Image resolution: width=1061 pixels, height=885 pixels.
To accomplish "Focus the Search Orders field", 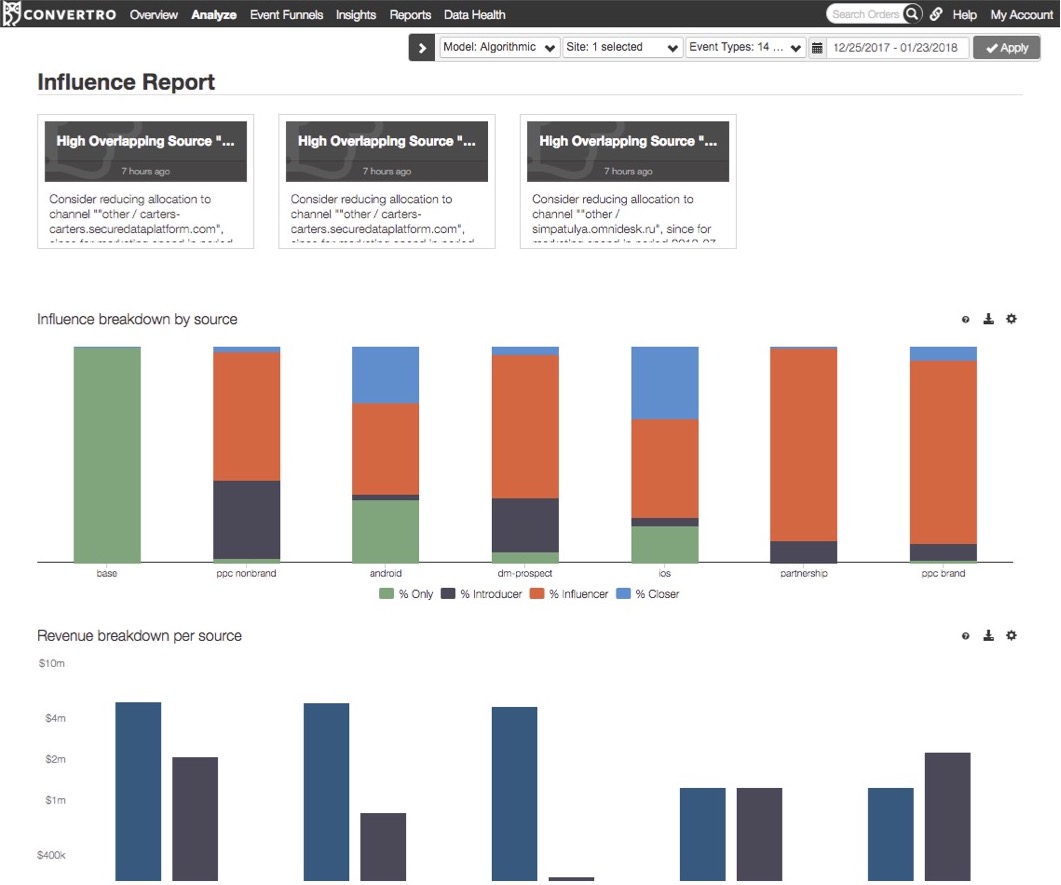I will tap(866, 14).
